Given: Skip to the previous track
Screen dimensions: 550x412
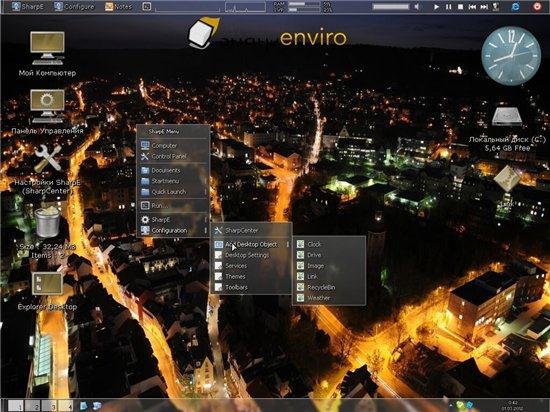Looking at the screenshot, I should pos(472,7).
